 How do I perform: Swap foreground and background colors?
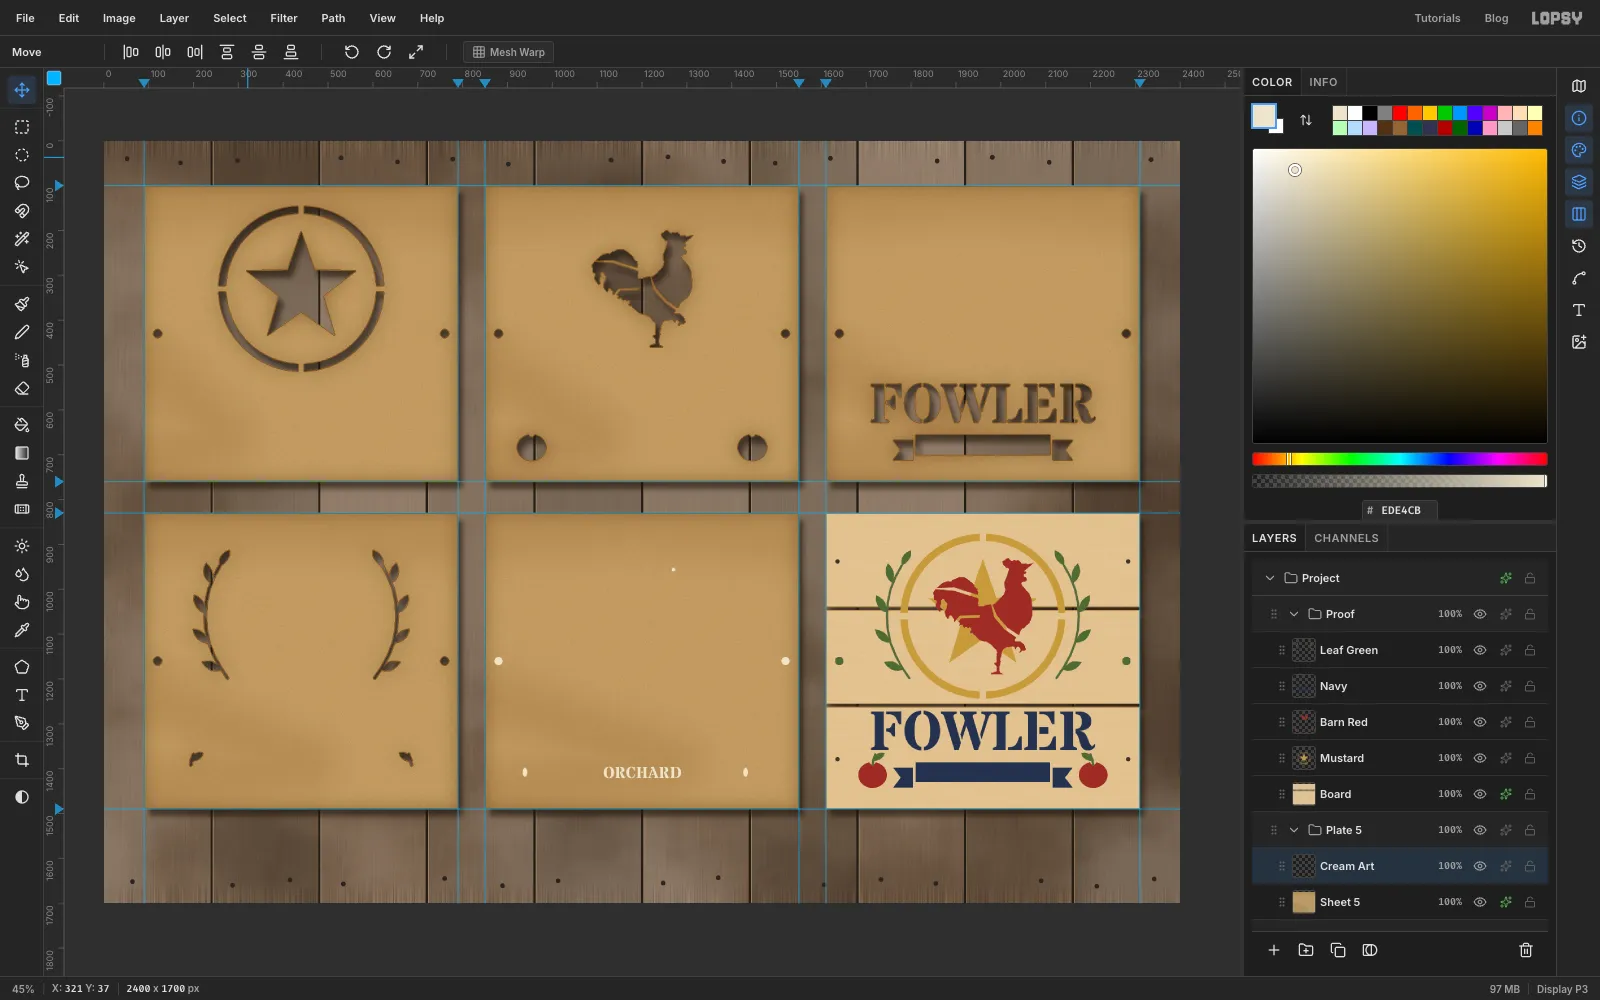(x=1306, y=120)
